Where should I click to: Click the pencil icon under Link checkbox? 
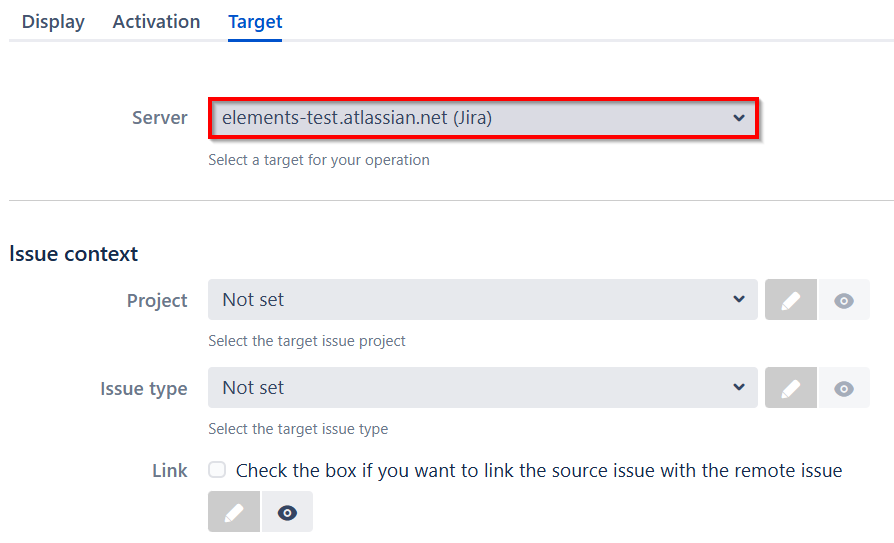(234, 512)
